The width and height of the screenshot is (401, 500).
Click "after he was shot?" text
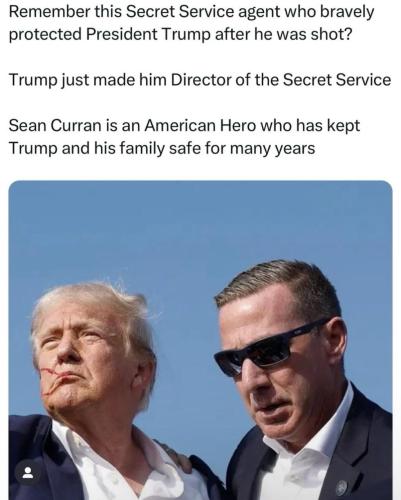[x=284, y=34]
